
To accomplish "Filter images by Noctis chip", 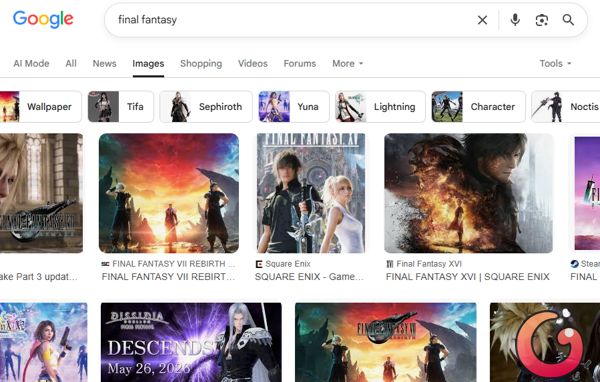I will coord(566,107).
